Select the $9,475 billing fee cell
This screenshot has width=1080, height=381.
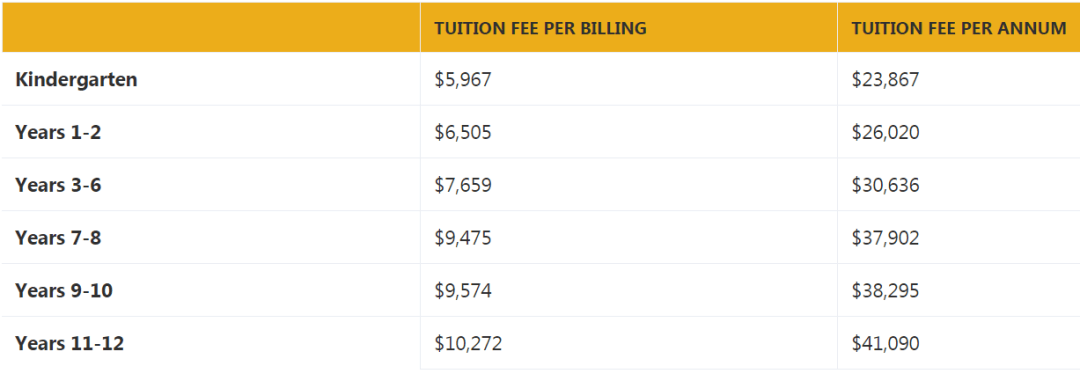pyautogui.click(x=463, y=238)
